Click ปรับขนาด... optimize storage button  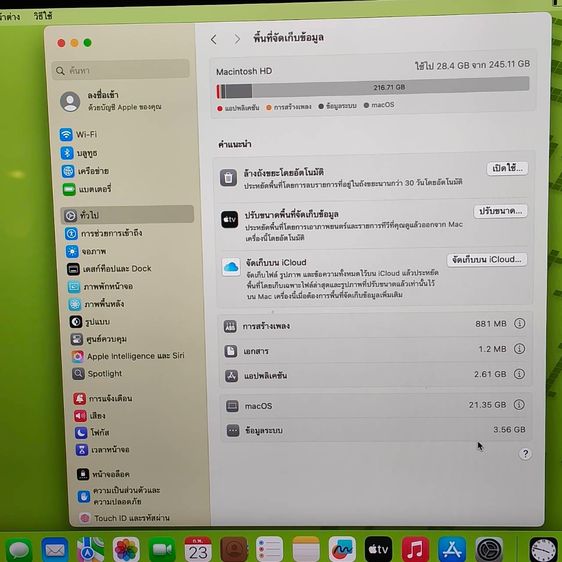tap(501, 211)
